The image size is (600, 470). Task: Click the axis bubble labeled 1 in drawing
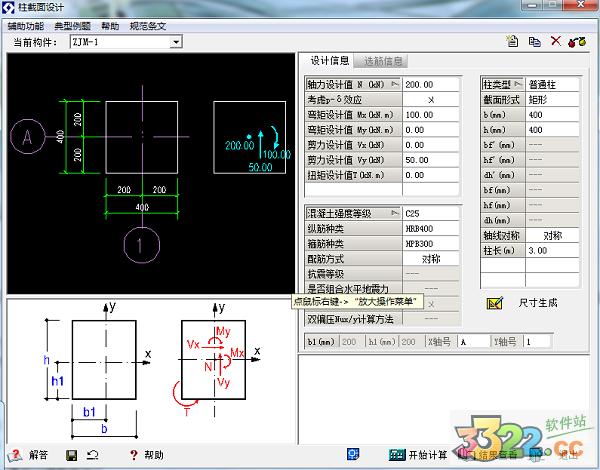pyautogui.click(x=142, y=245)
